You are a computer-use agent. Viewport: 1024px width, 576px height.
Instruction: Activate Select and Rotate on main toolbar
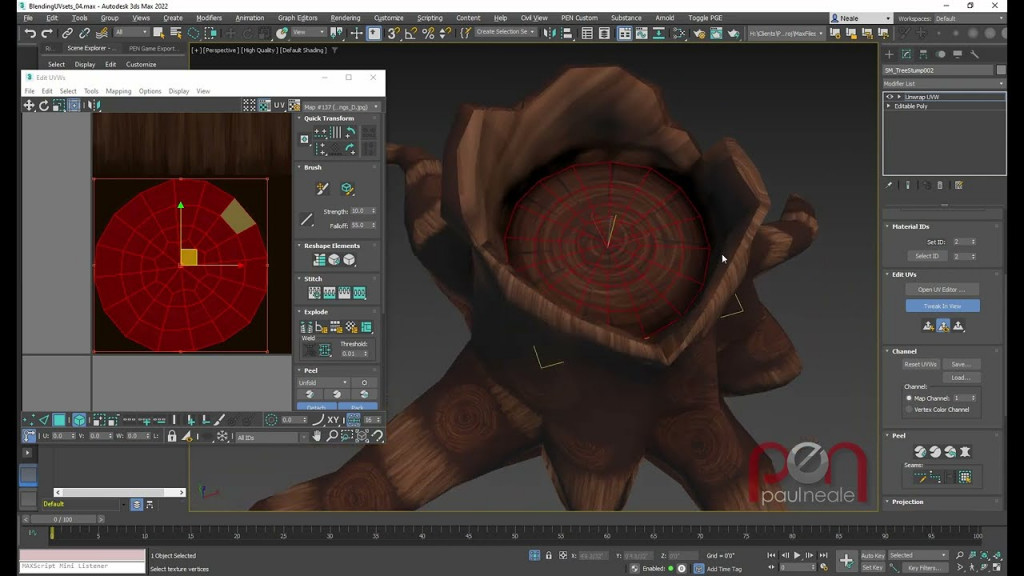(x=247, y=33)
